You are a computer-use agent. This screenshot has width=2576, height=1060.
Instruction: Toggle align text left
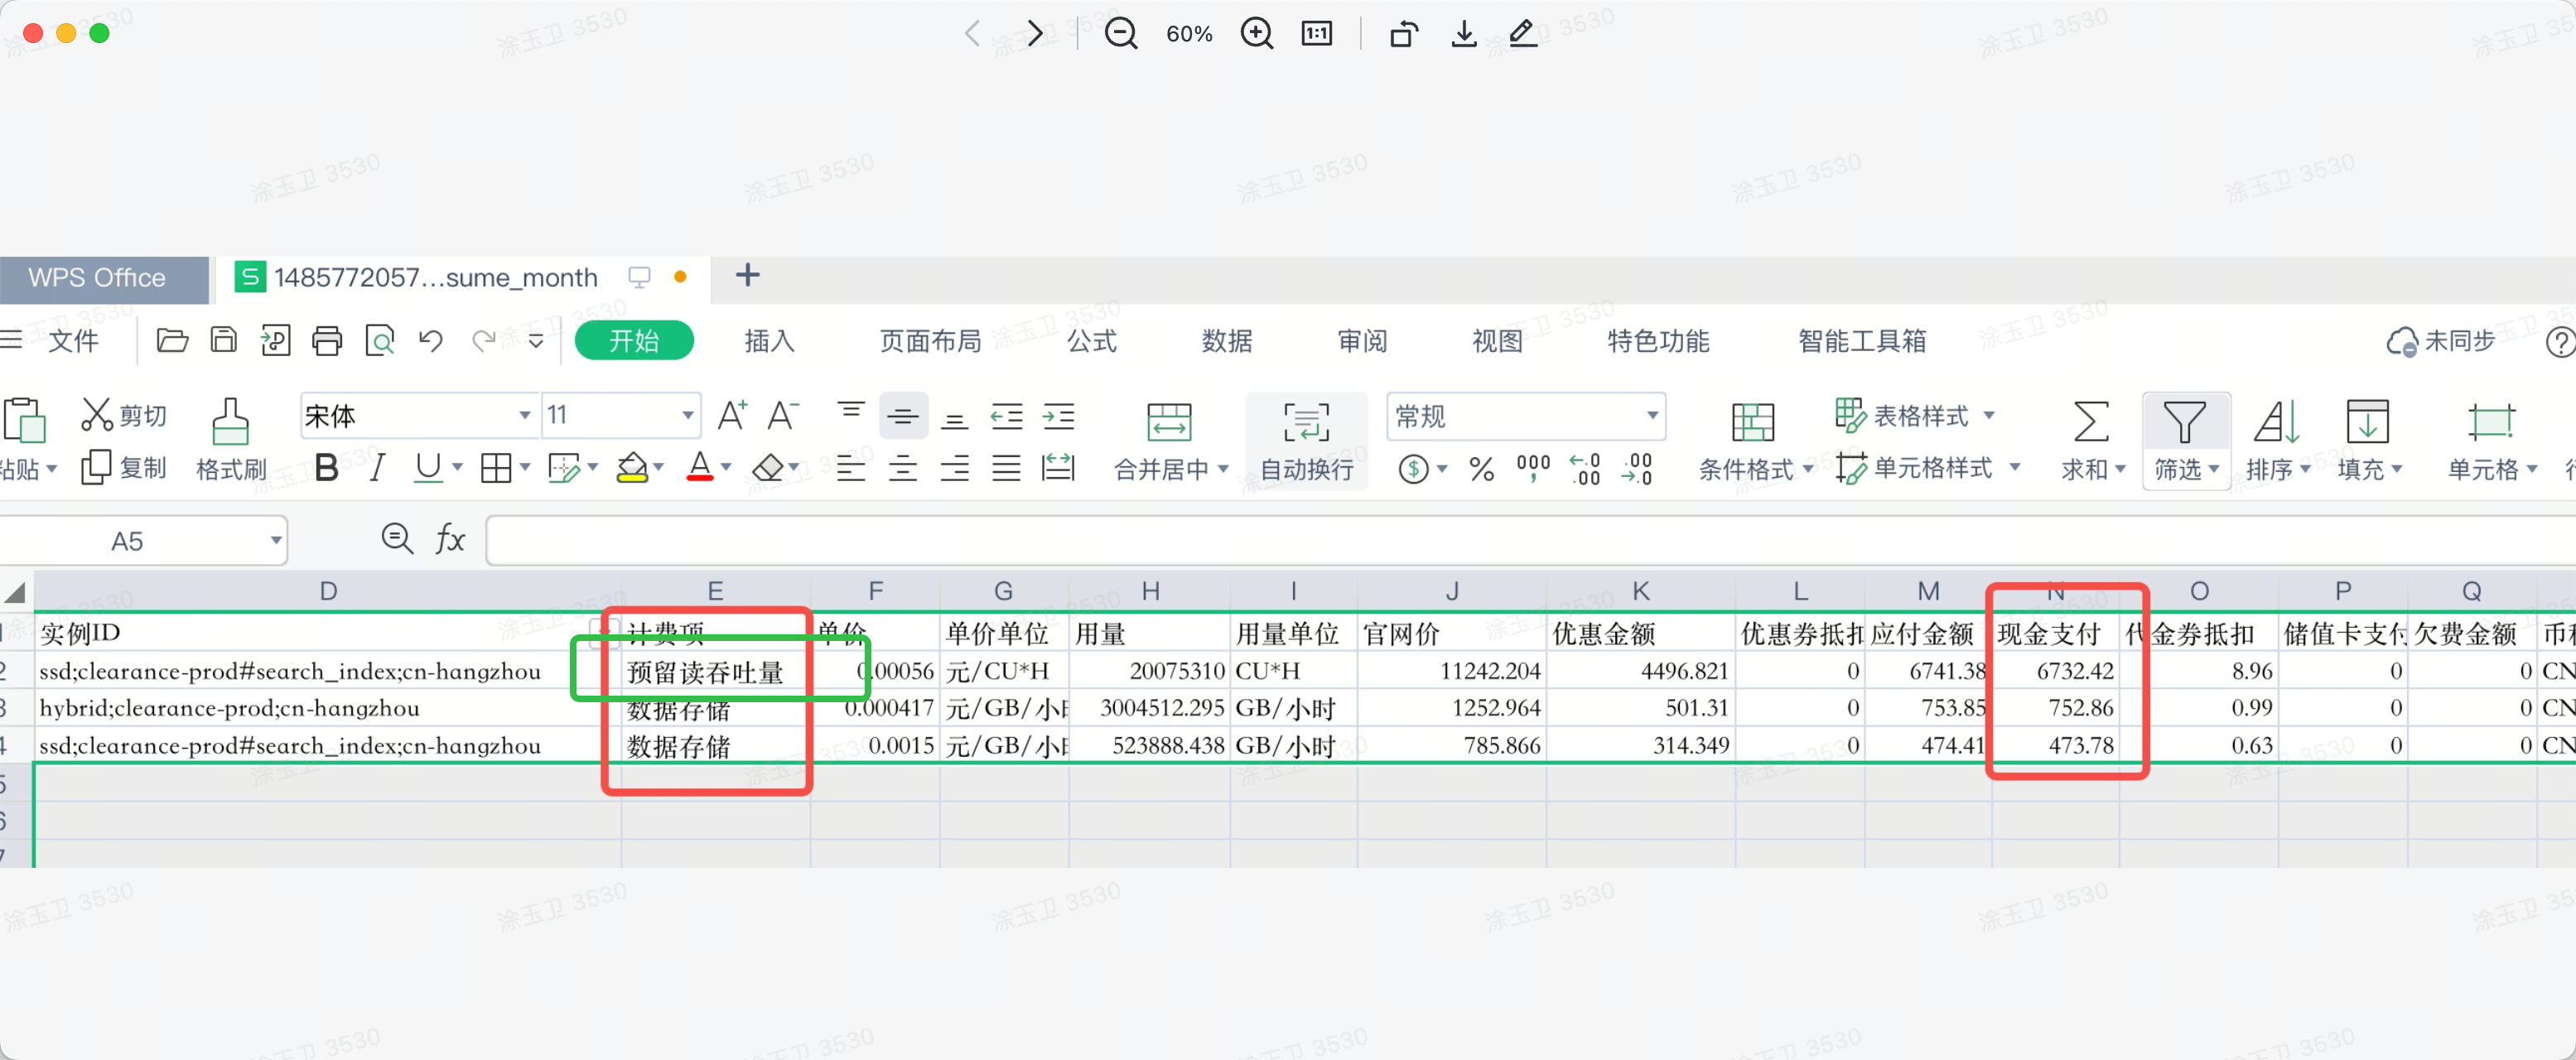851,468
